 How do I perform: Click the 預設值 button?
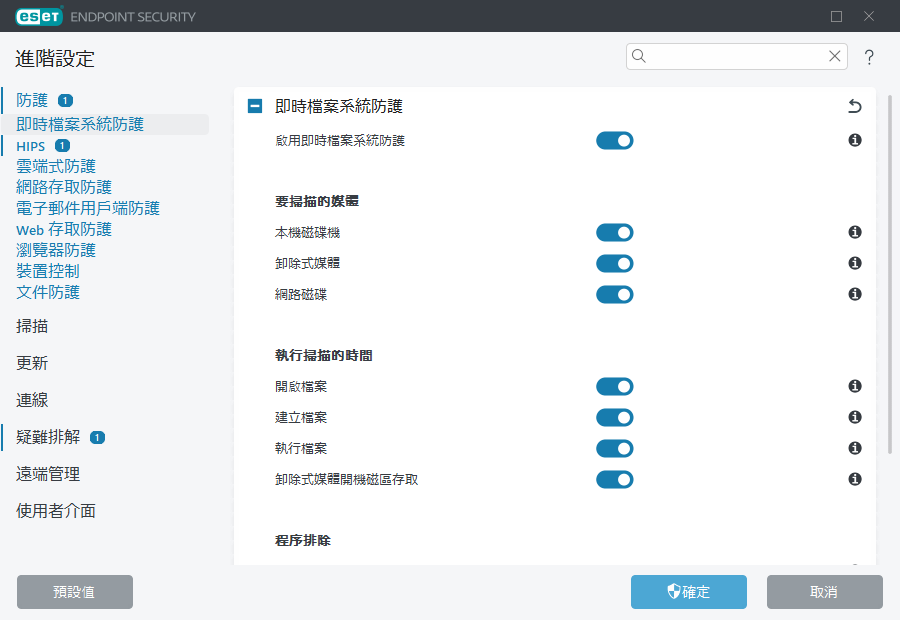(75, 592)
